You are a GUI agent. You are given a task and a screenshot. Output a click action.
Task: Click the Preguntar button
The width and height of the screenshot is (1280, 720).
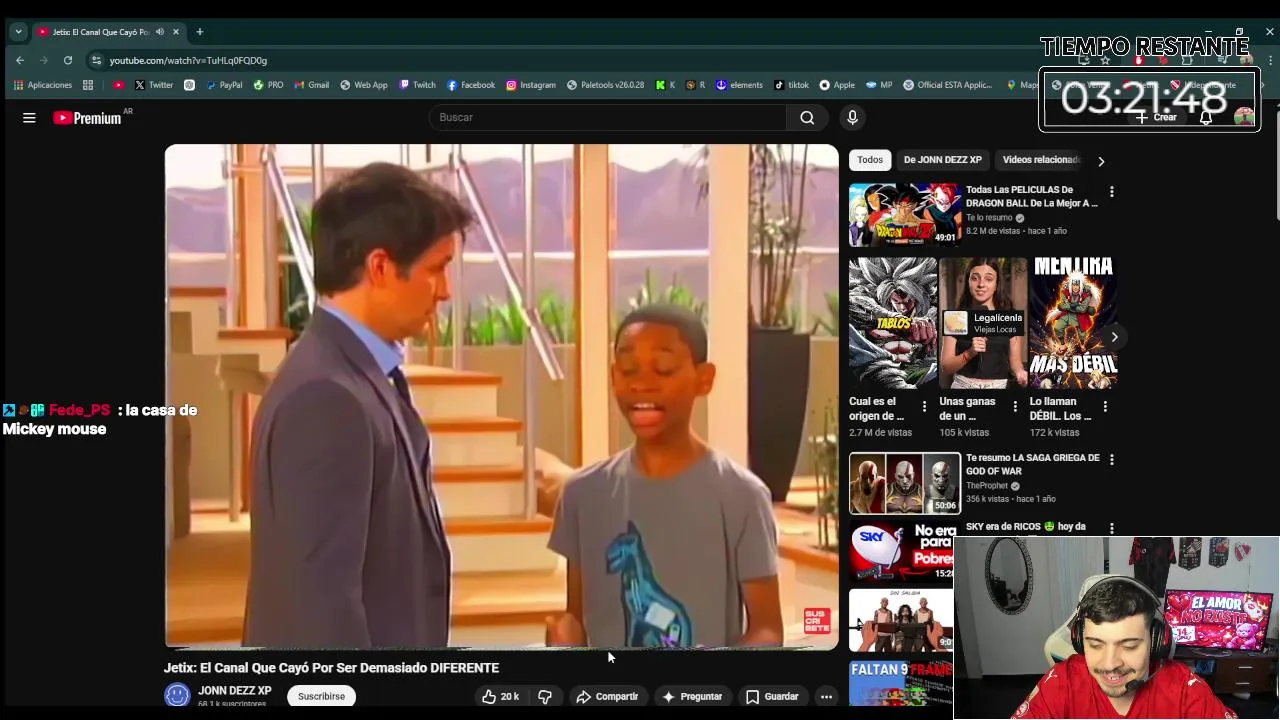click(692, 696)
